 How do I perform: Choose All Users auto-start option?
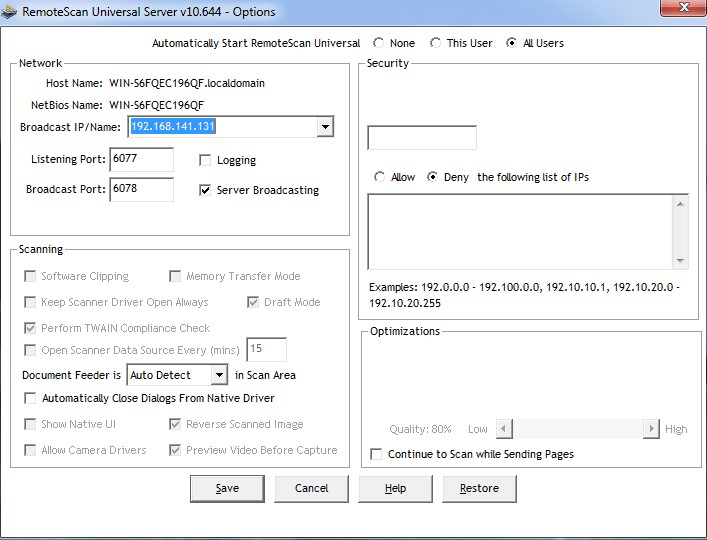point(511,43)
